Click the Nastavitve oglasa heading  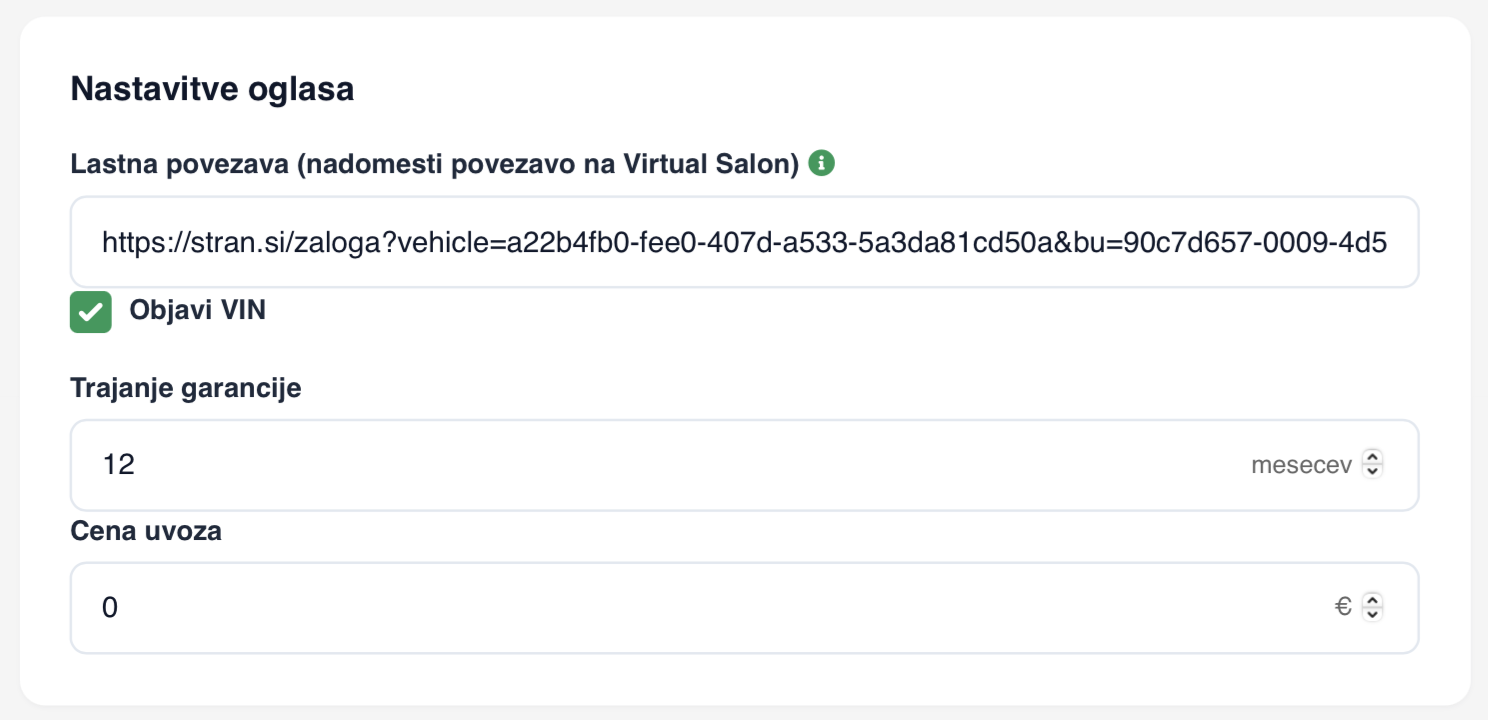[212, 89]
